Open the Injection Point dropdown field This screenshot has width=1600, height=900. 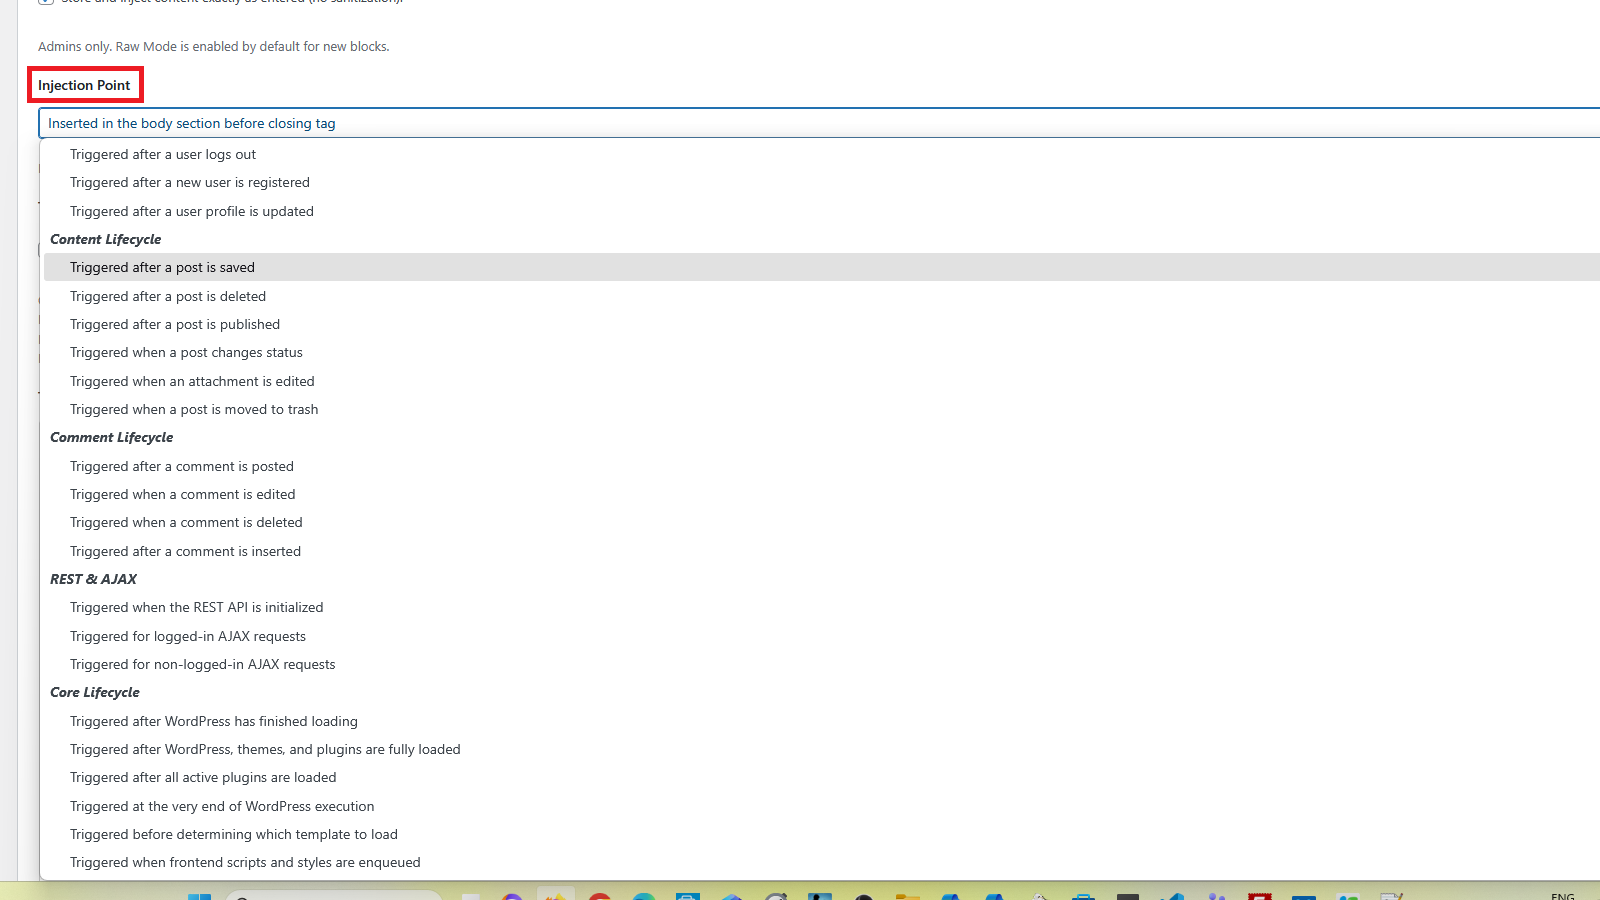pos(819,123)
